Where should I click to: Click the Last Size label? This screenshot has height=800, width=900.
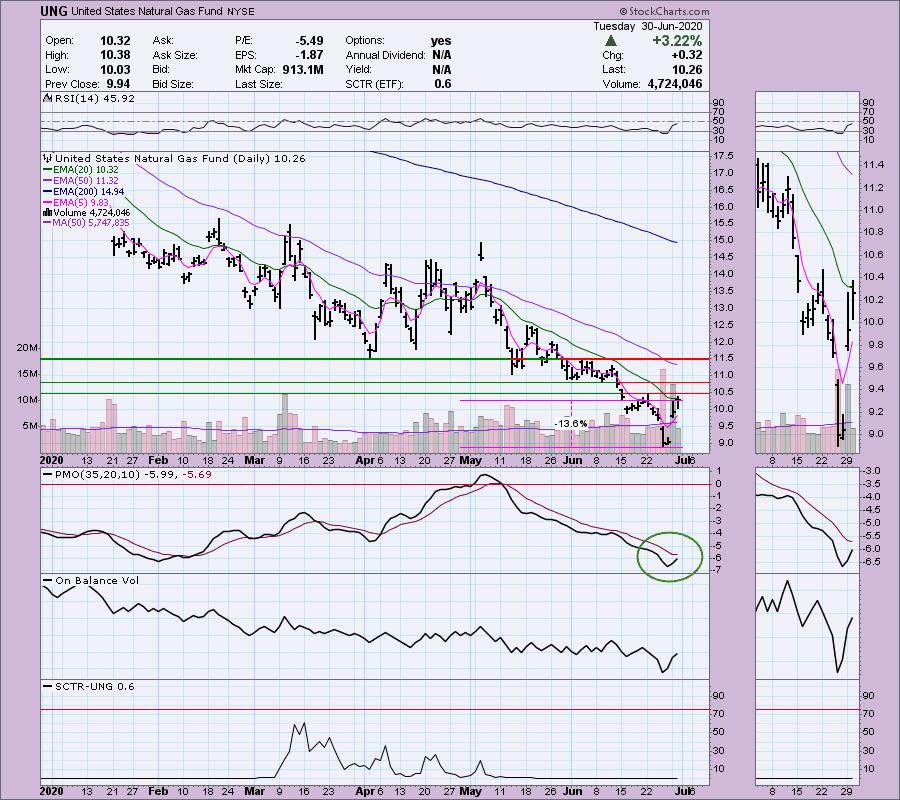click(x=259, y=84)
